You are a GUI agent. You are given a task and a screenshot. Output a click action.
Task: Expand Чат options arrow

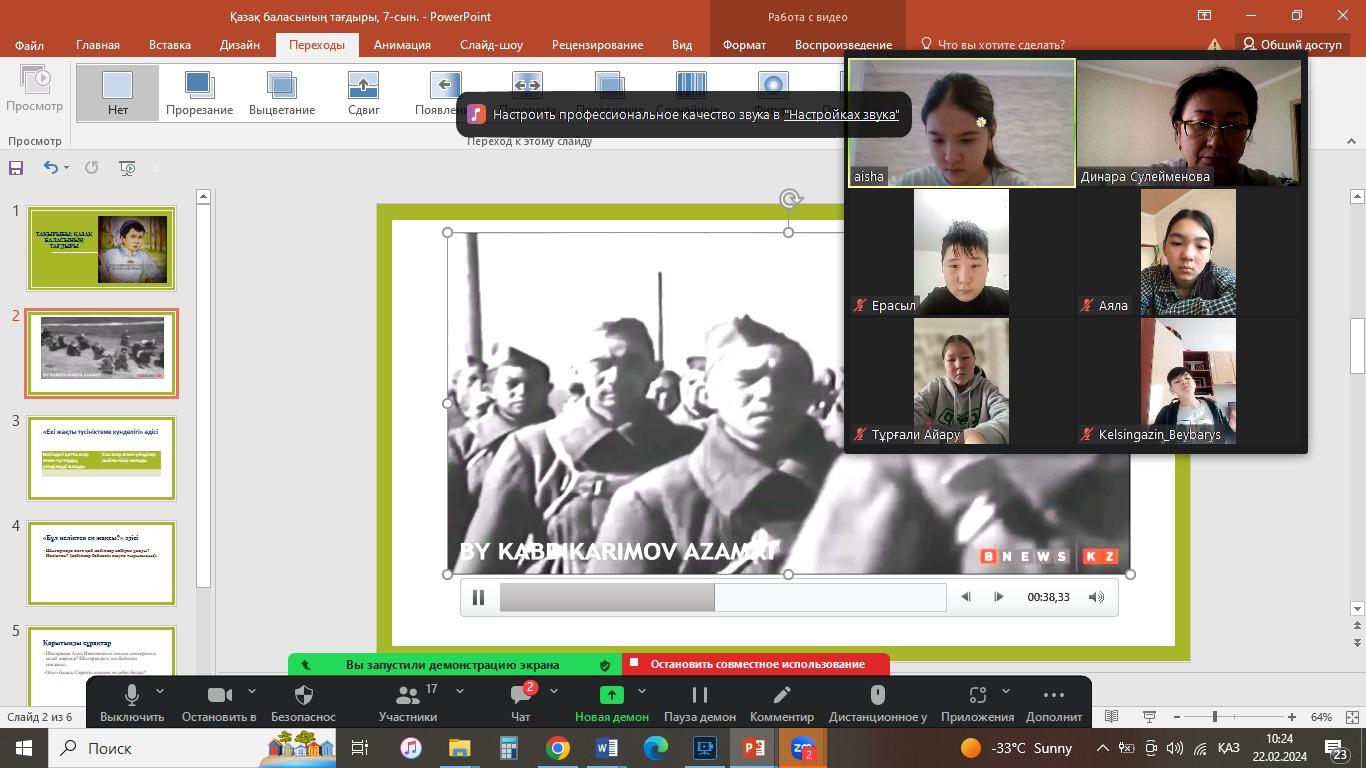(x=553, y=691)
